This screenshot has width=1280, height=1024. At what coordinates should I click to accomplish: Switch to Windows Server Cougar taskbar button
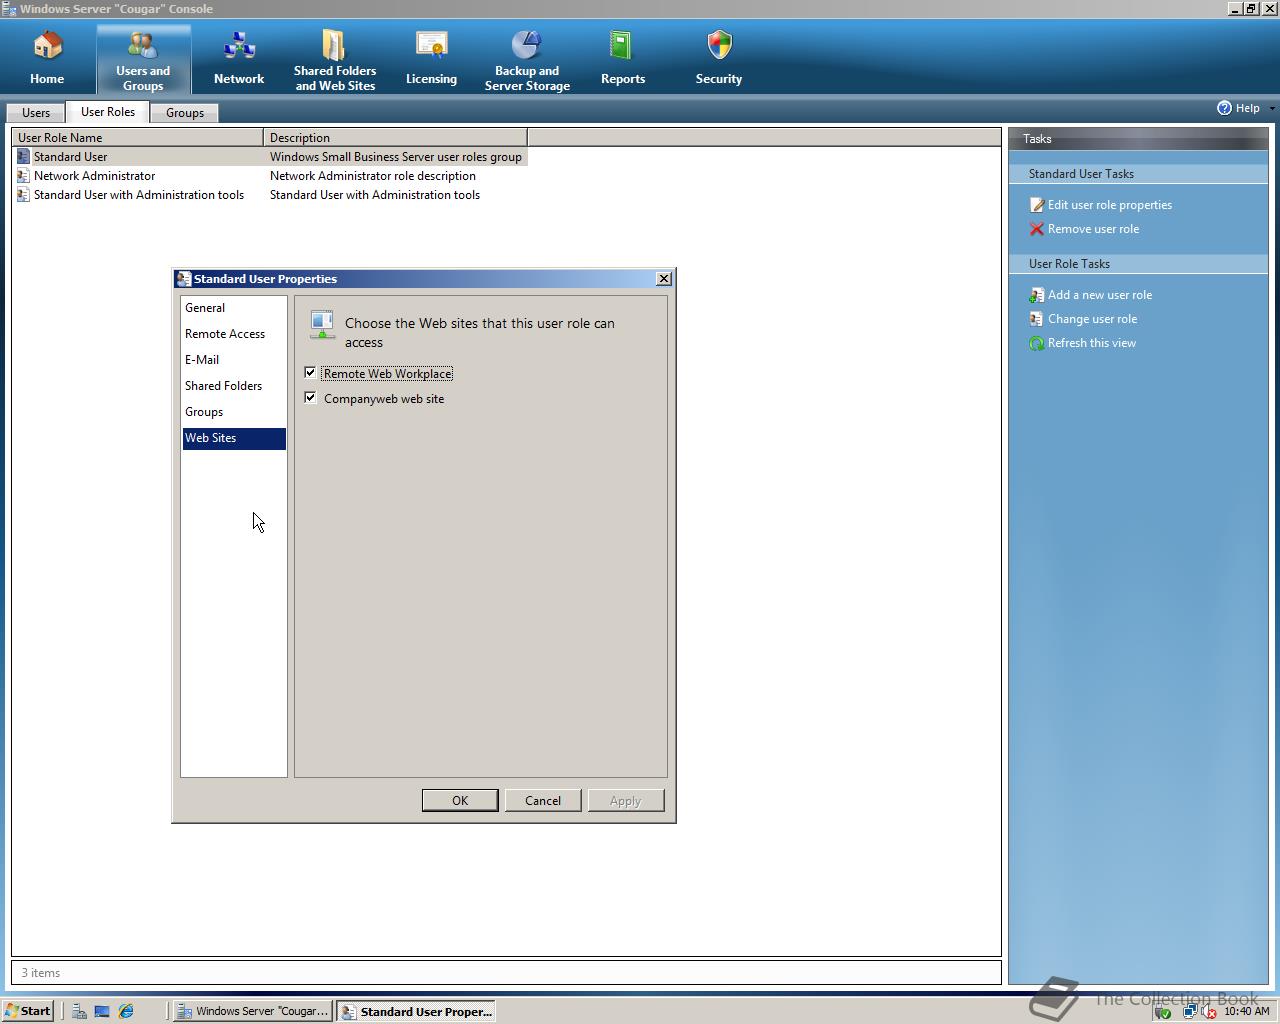coord(253,1011)
